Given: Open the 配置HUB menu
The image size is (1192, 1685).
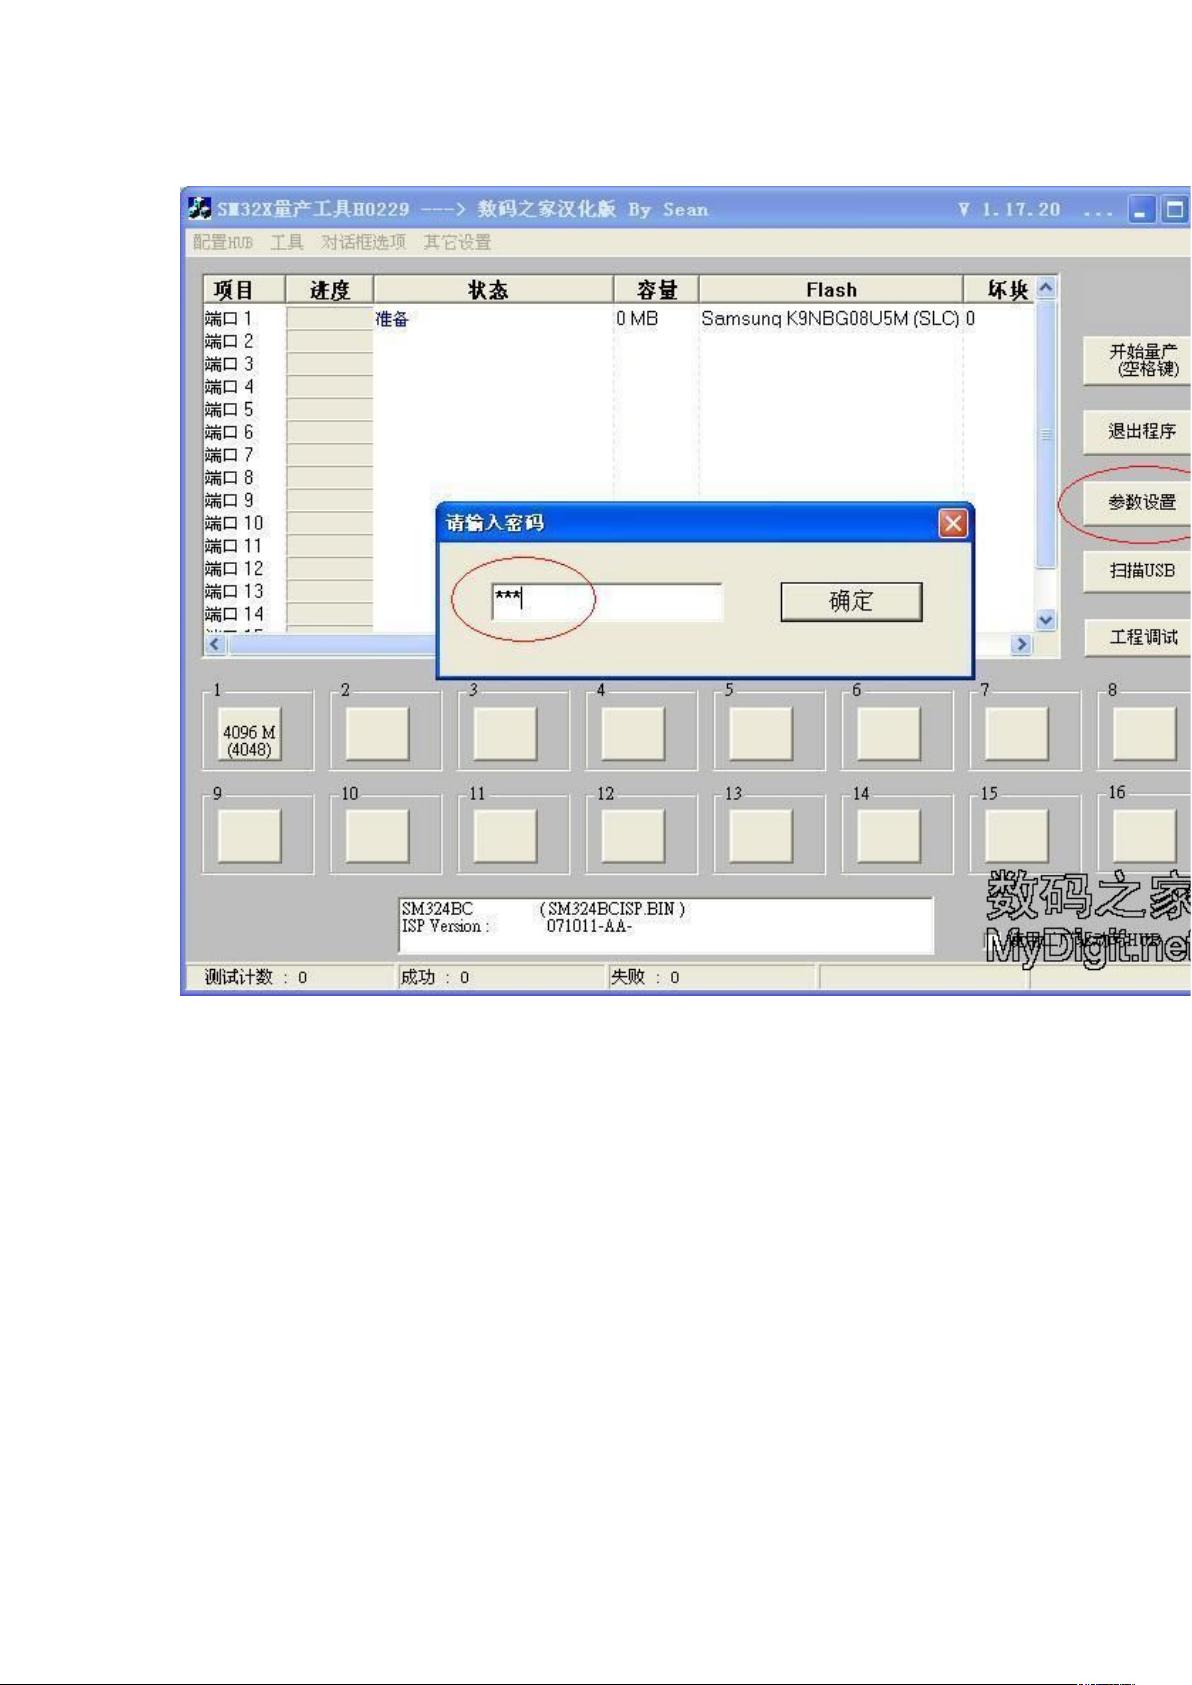Looking at the screenshot, I should [x=222, y=242].
